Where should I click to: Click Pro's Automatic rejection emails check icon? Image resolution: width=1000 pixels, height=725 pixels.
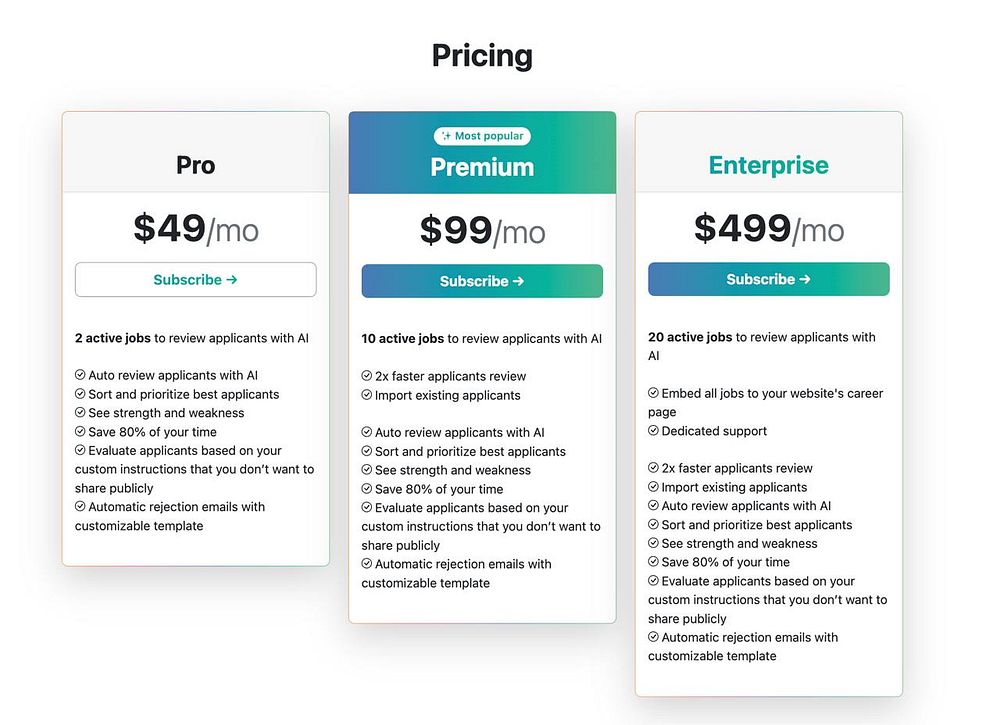click(80, 507)
